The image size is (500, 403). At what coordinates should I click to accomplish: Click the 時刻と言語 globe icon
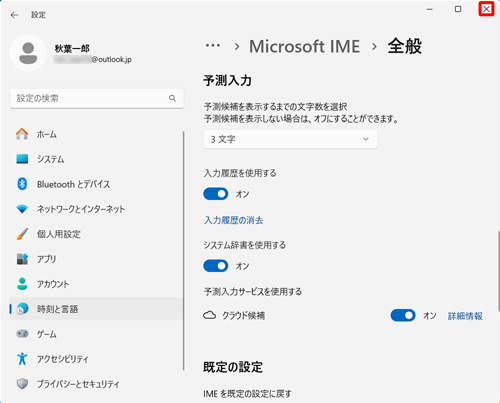click(22, 309)
